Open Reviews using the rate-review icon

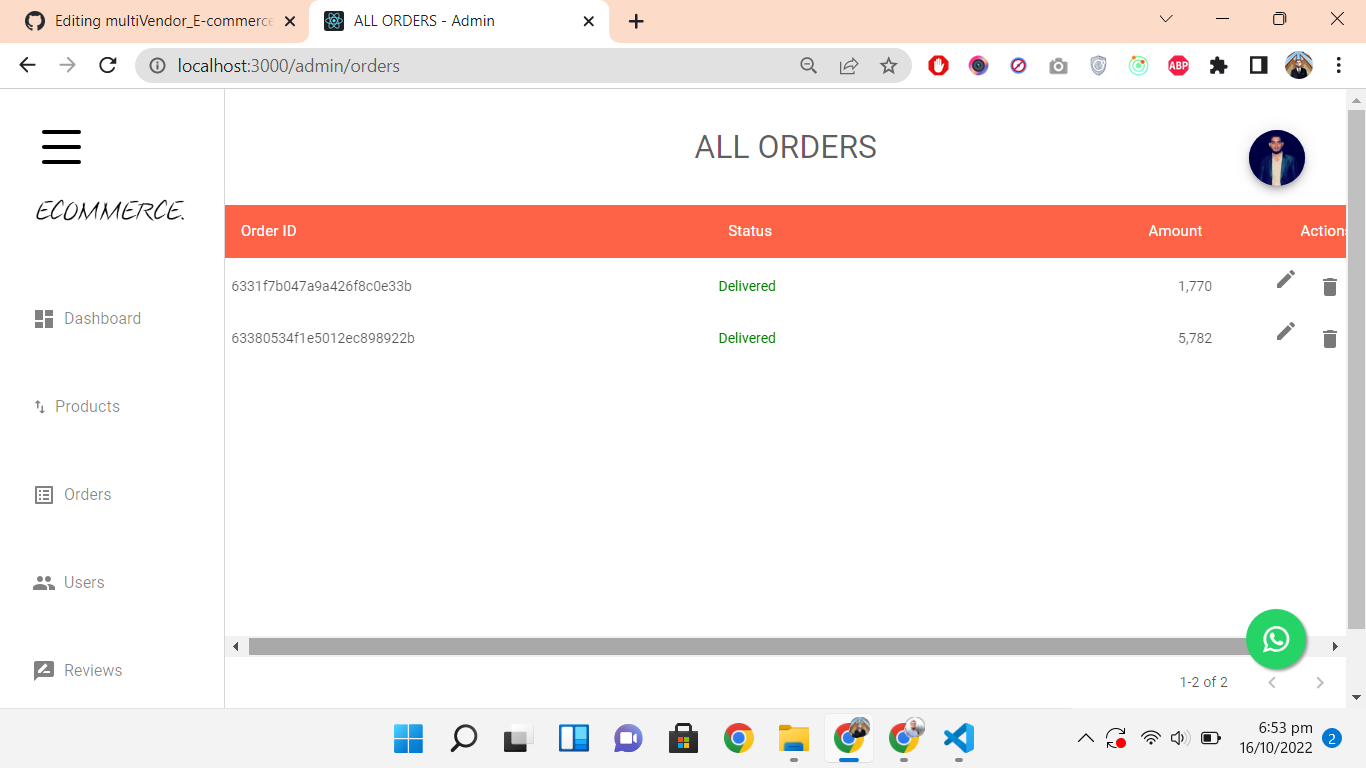[x=43, y=670]
